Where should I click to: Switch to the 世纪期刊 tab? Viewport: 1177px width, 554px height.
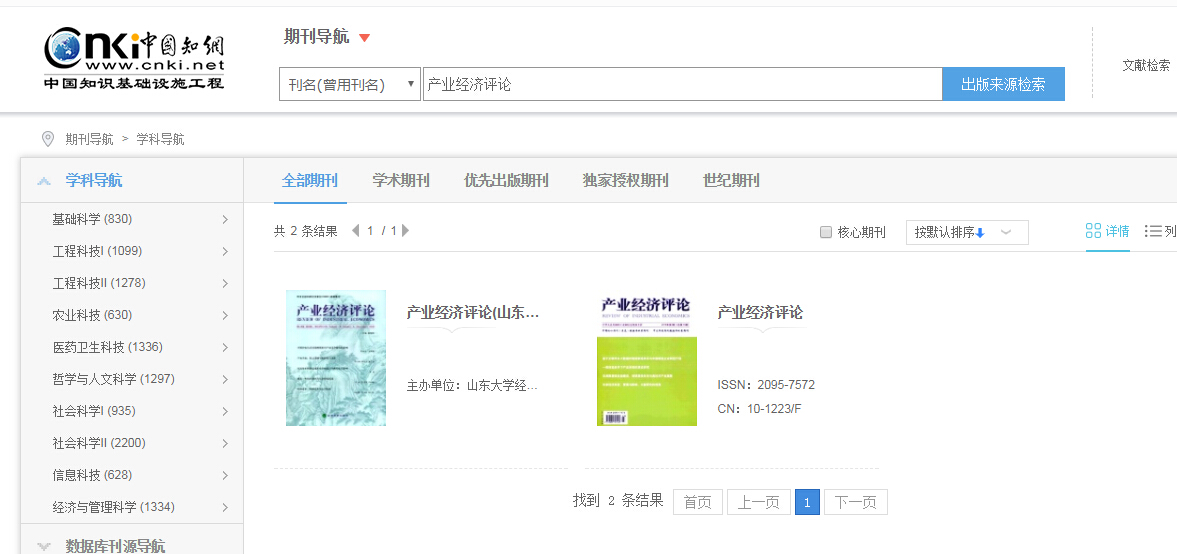point(731,181)
